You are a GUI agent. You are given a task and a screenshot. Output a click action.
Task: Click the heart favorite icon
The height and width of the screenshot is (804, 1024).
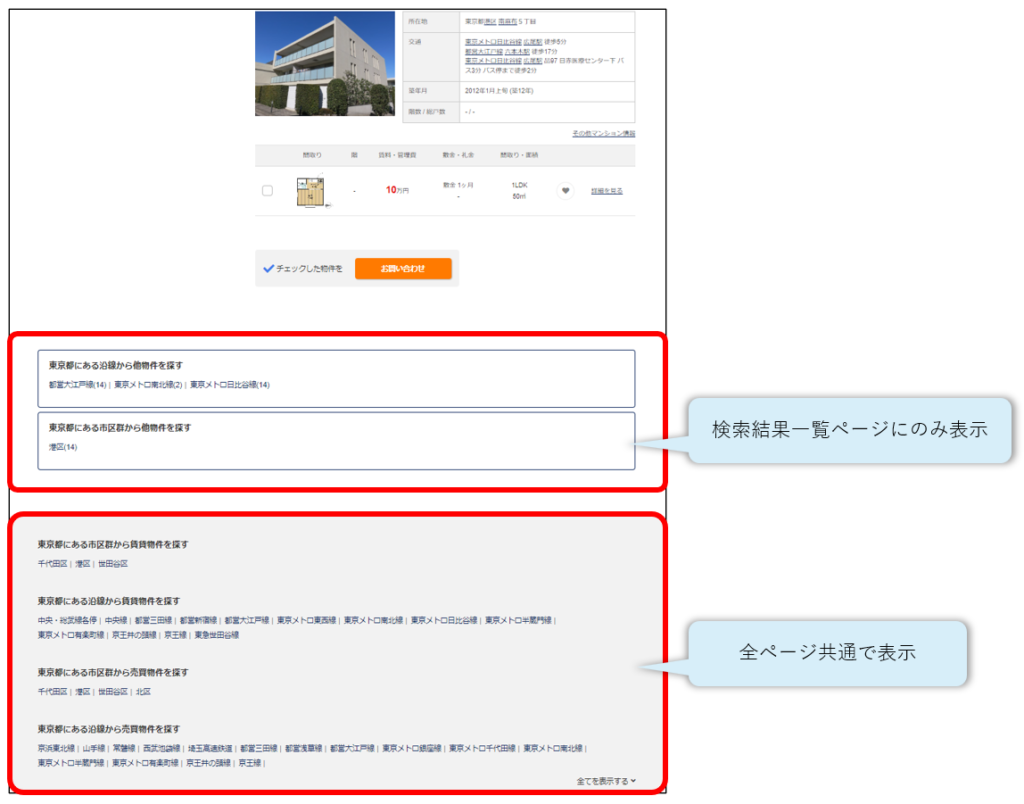click(x=565, y=190)
